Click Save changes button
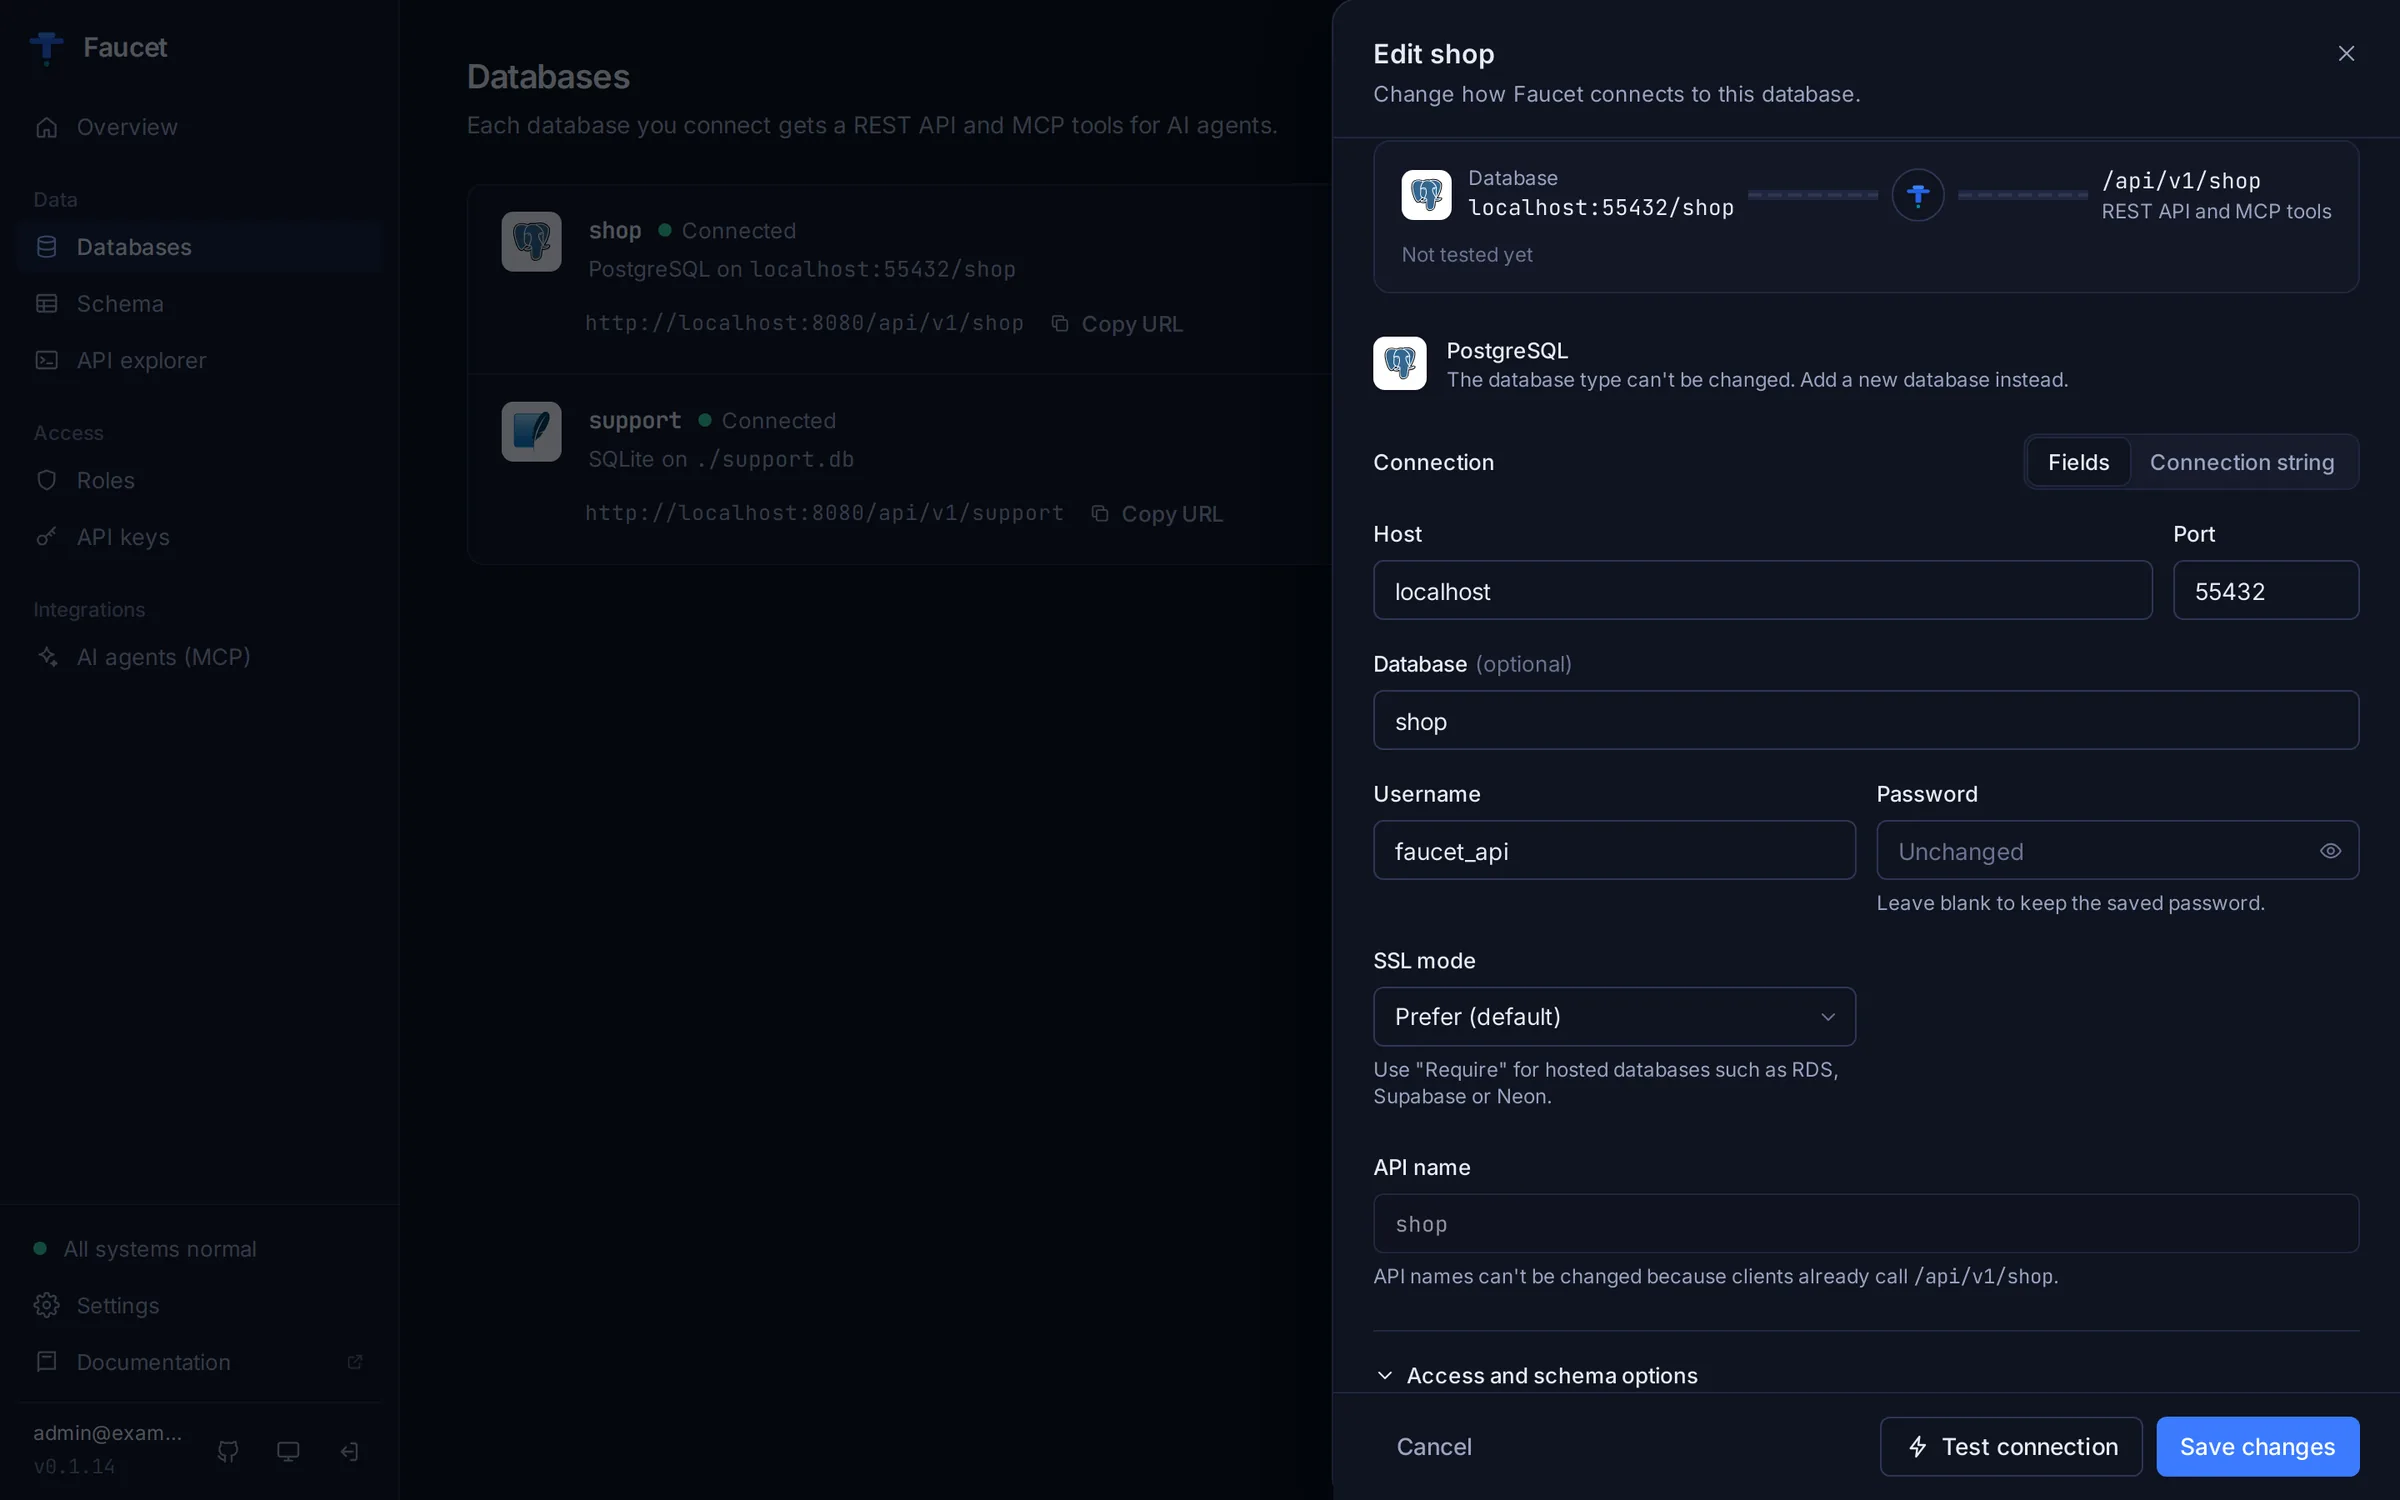The image size is (2400, 1500). point(2257,1446)
